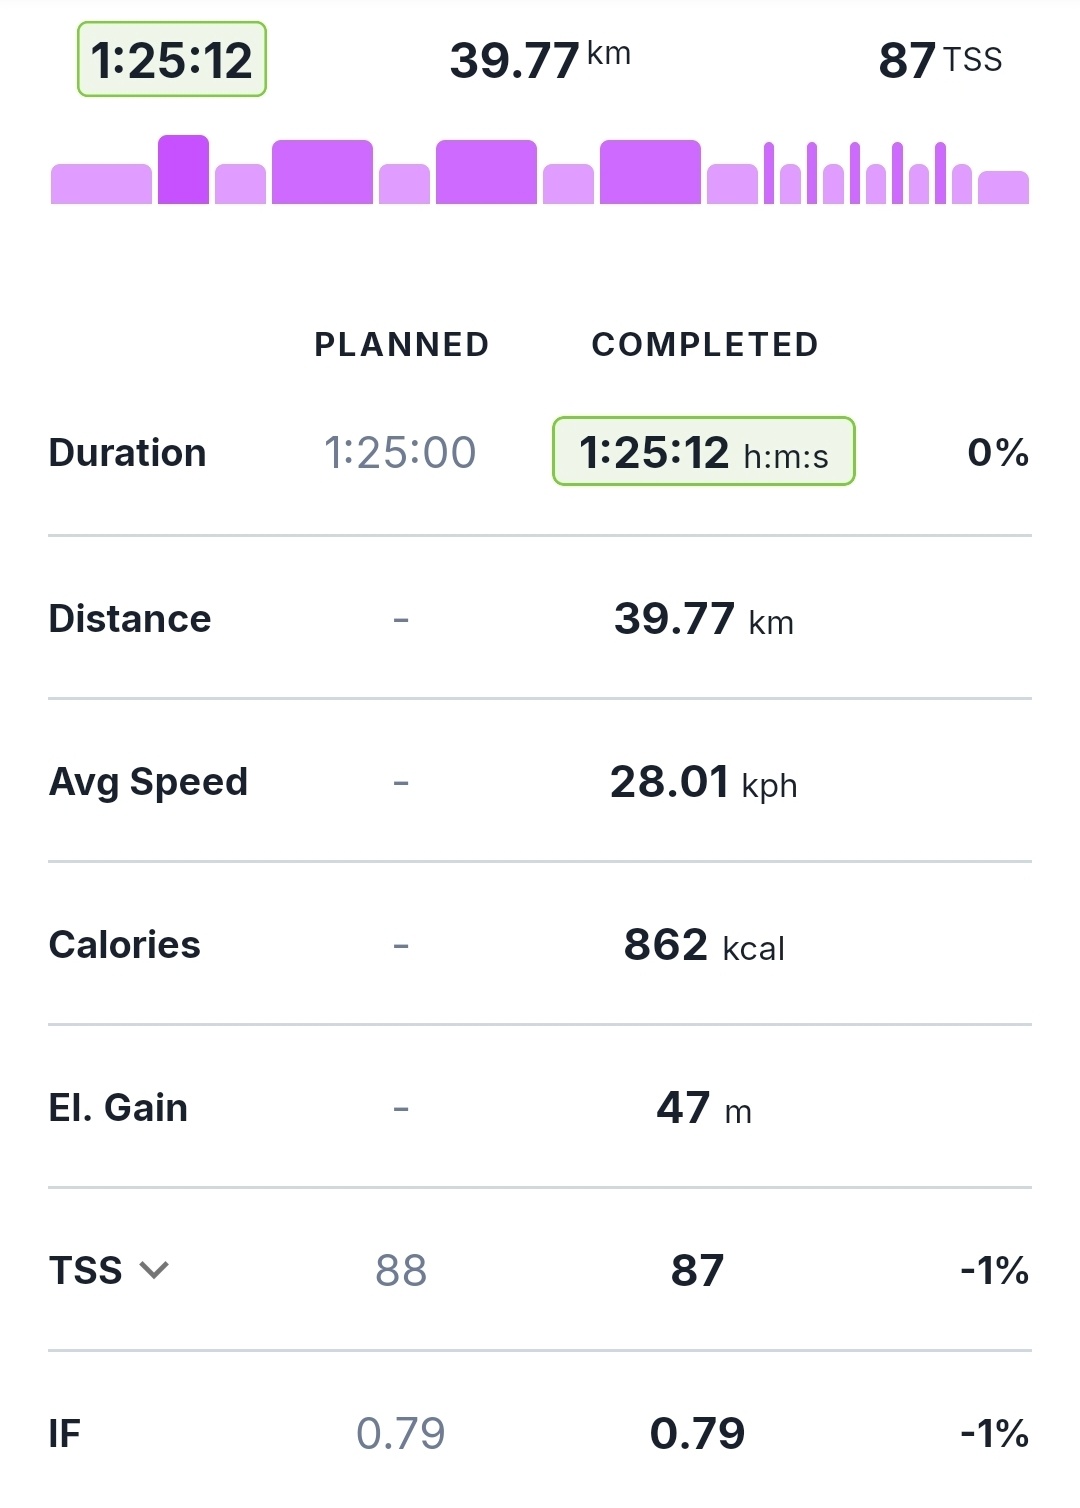Tap the planned Duration value 1:25:00
The width and height of the screenshot is (1080, 1508).
pyautogui.click(x=400, y=452)
